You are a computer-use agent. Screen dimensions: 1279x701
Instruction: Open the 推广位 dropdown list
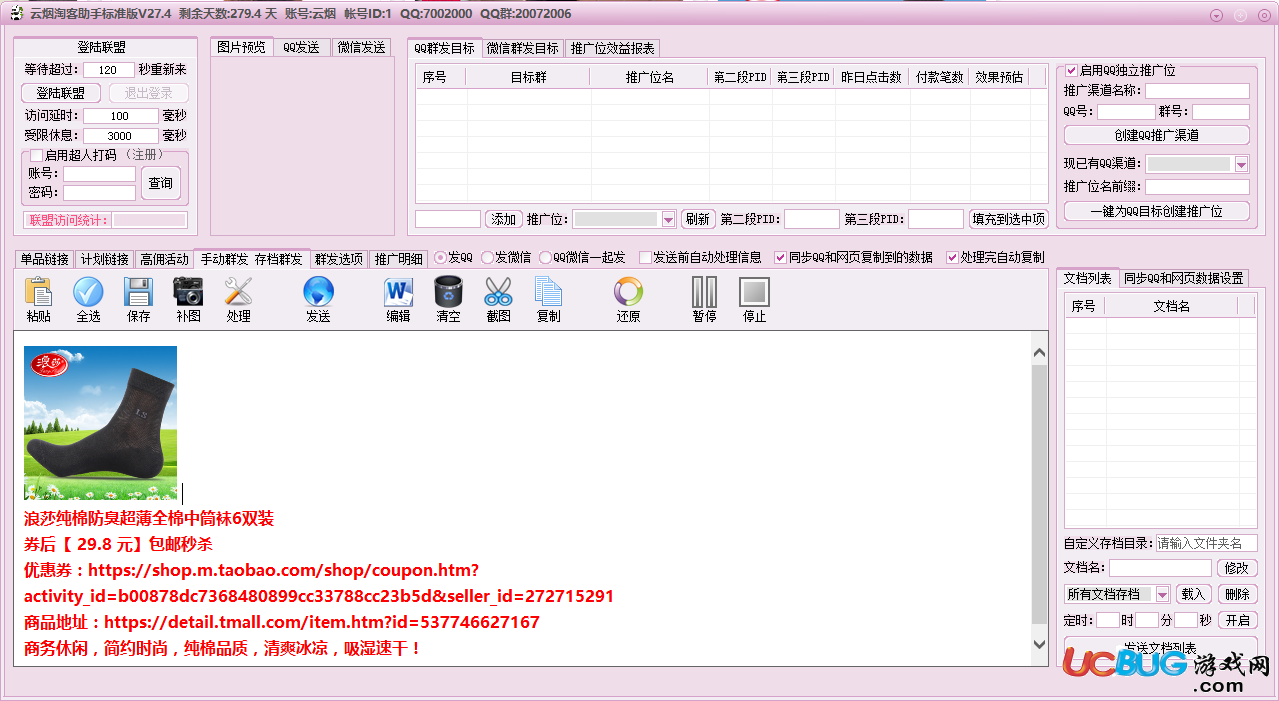point(668,219)
